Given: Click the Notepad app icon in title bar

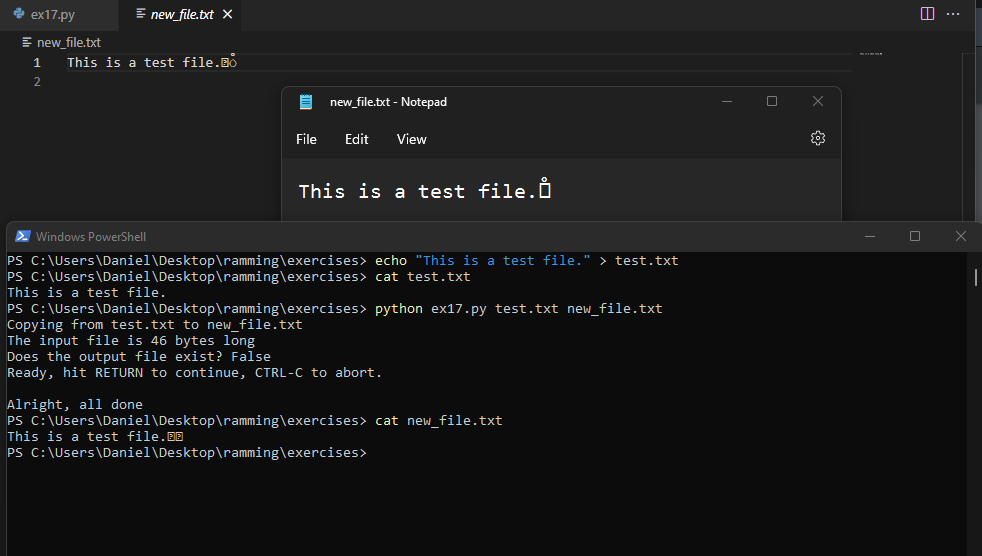Looking at the screenshot, I should coord(306,102).
